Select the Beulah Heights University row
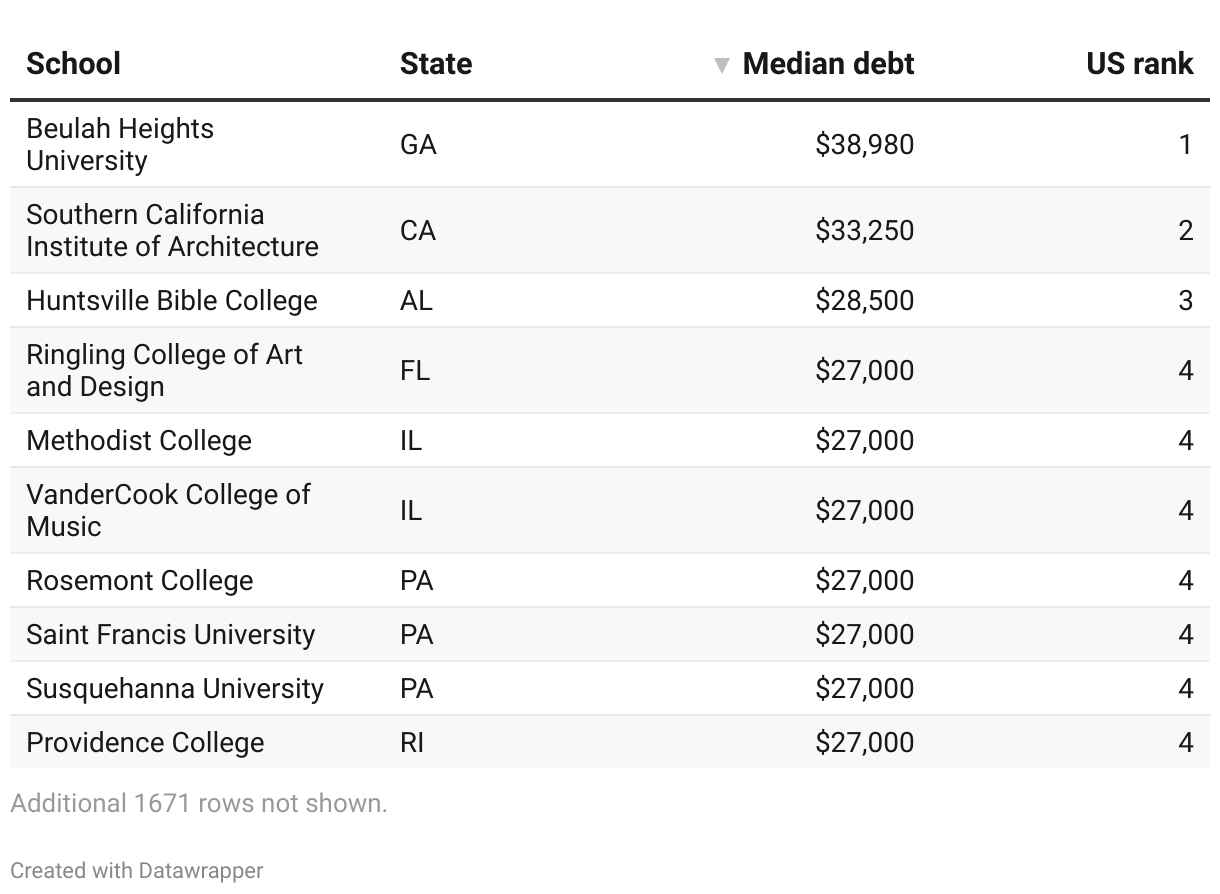1220x894 pixels. point(120,145)
